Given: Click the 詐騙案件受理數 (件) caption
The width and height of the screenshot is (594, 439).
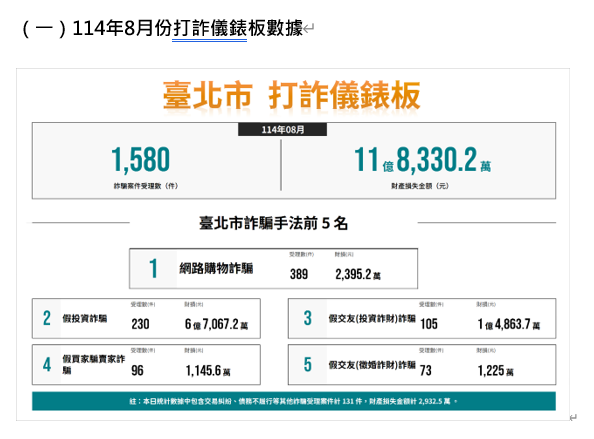Looking at the screenshot, I should point(145,186).
